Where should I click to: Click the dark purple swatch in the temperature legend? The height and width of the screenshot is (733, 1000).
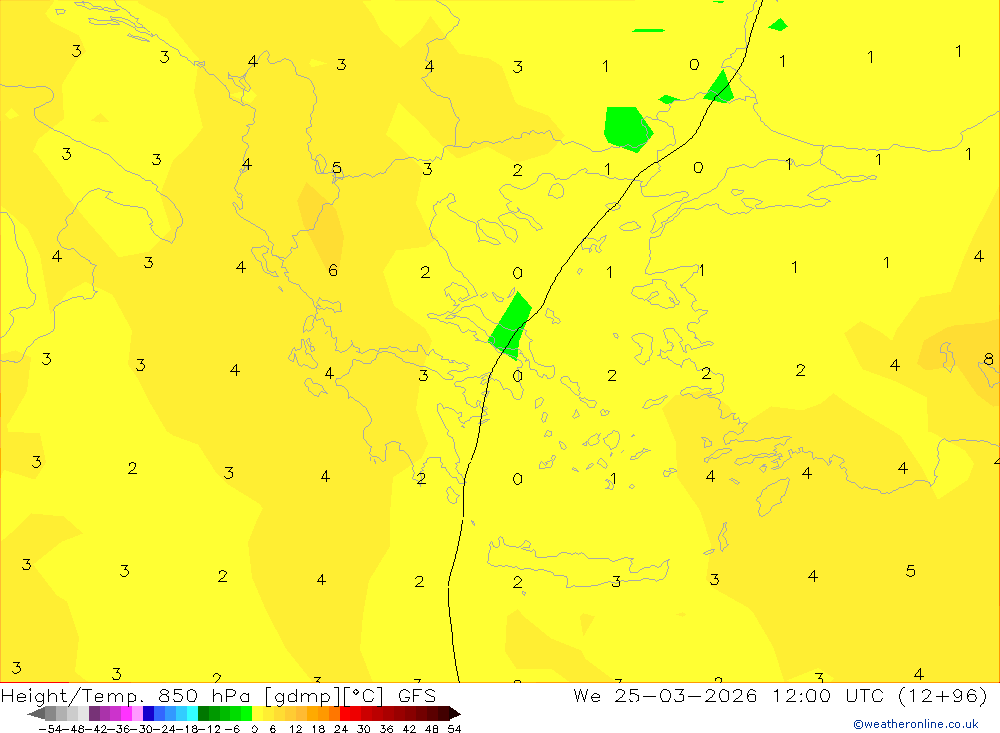coord(94,713)
